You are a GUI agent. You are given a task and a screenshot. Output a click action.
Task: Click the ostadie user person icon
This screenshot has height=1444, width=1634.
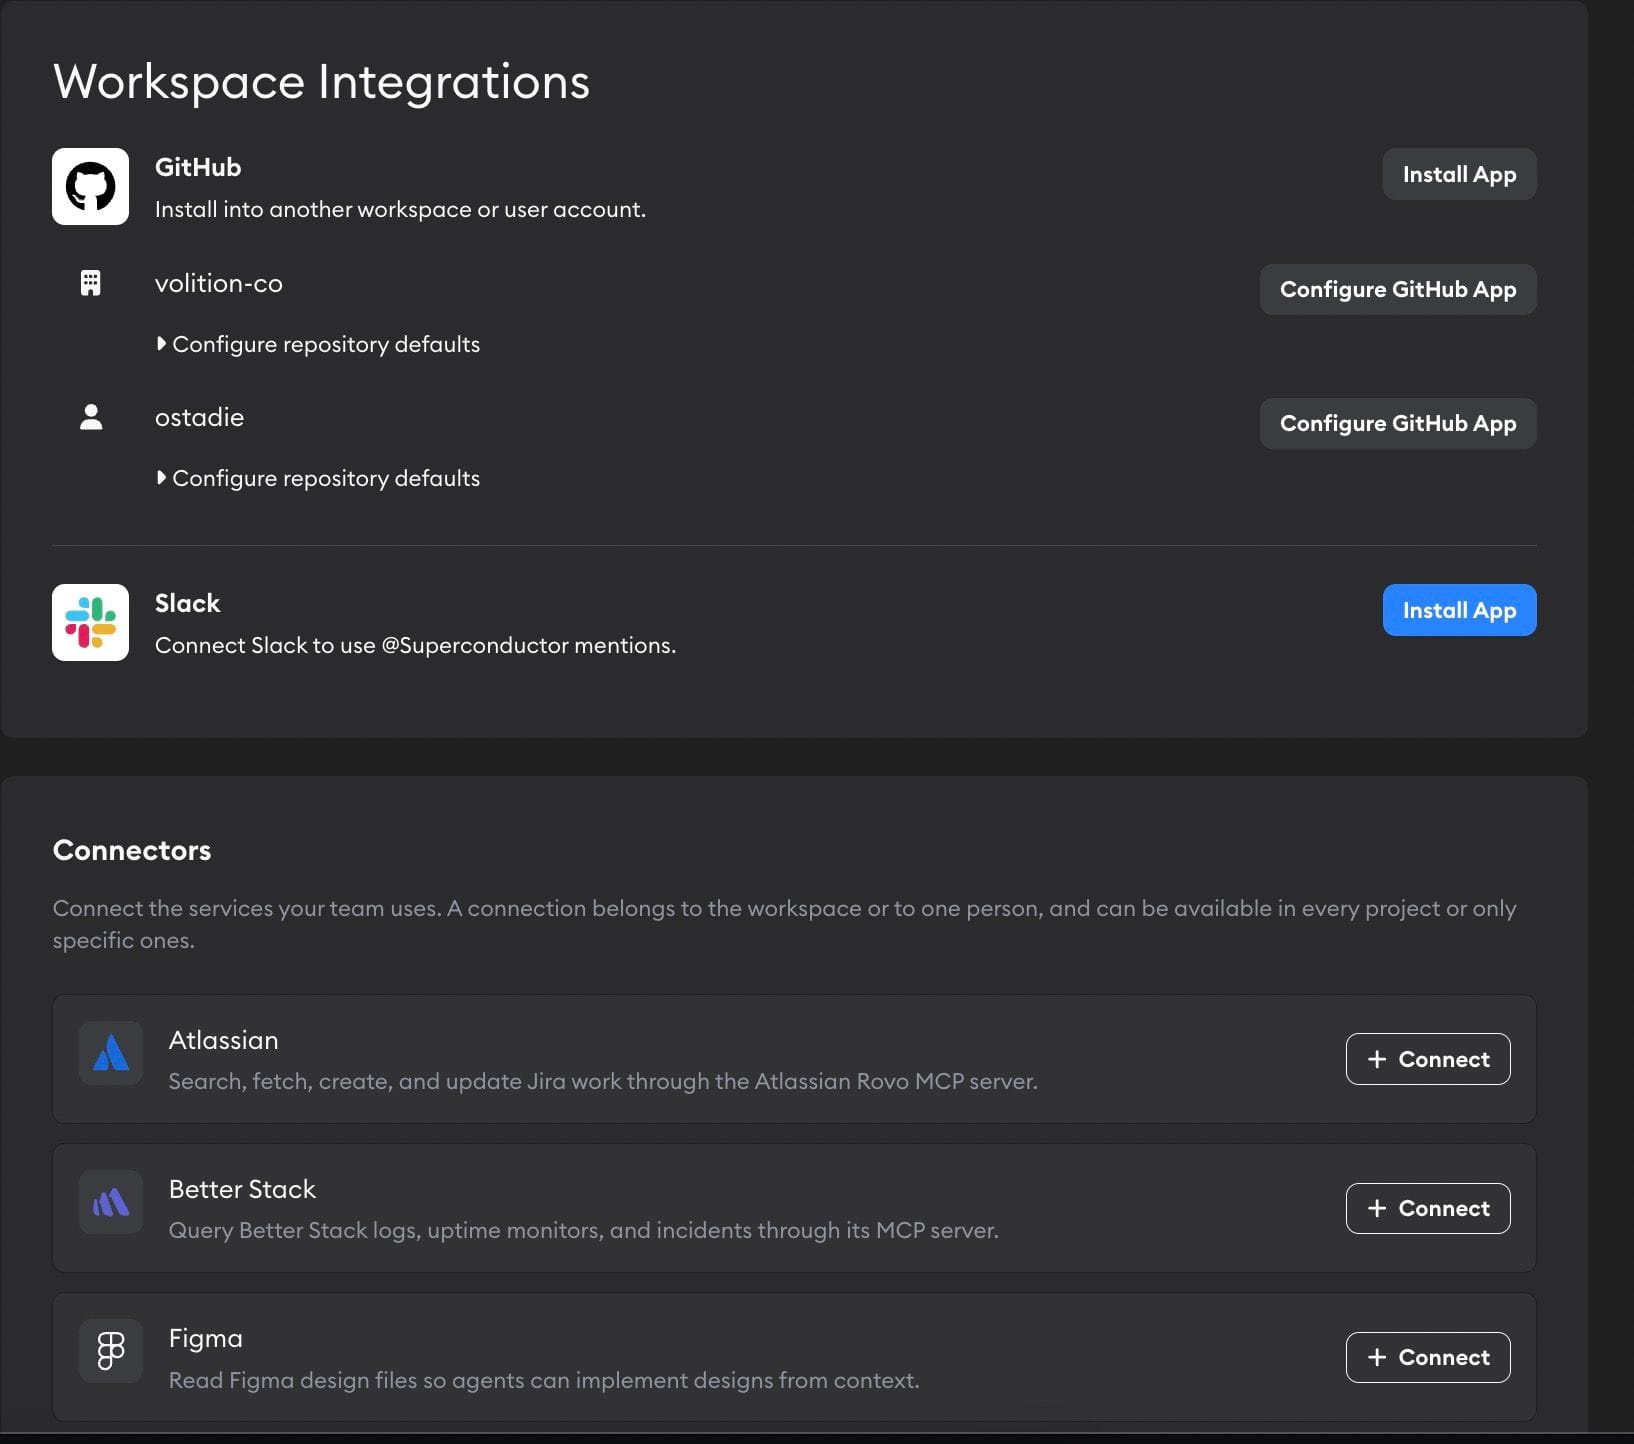pos(90,417)
